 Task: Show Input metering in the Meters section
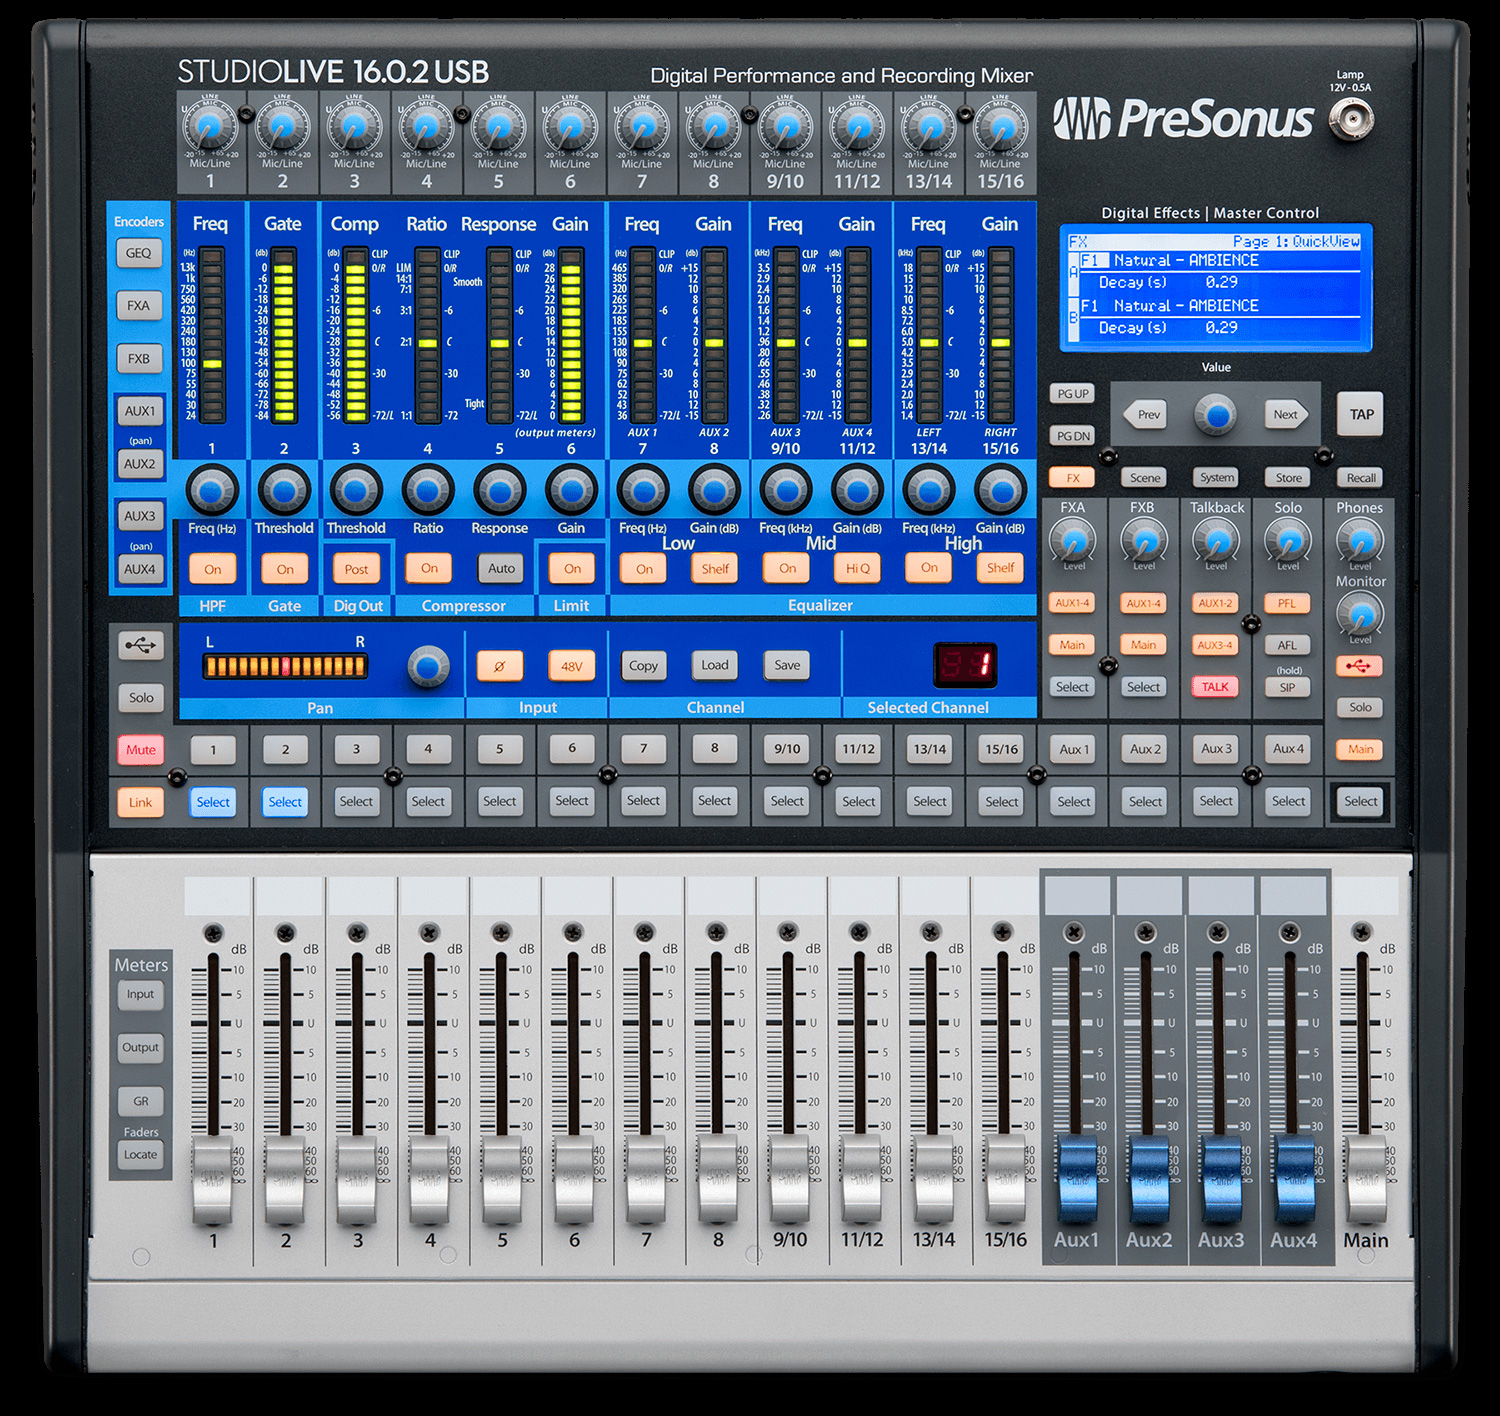click(x=140, y=994)
